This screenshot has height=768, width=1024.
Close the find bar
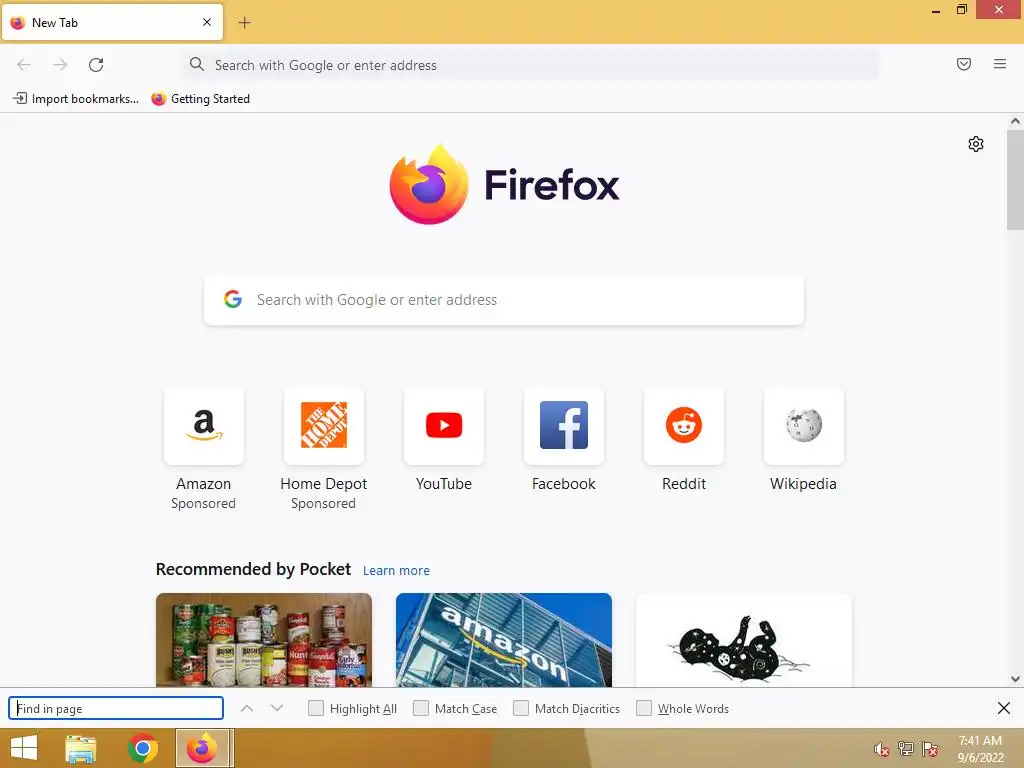tap(1004, 708)
